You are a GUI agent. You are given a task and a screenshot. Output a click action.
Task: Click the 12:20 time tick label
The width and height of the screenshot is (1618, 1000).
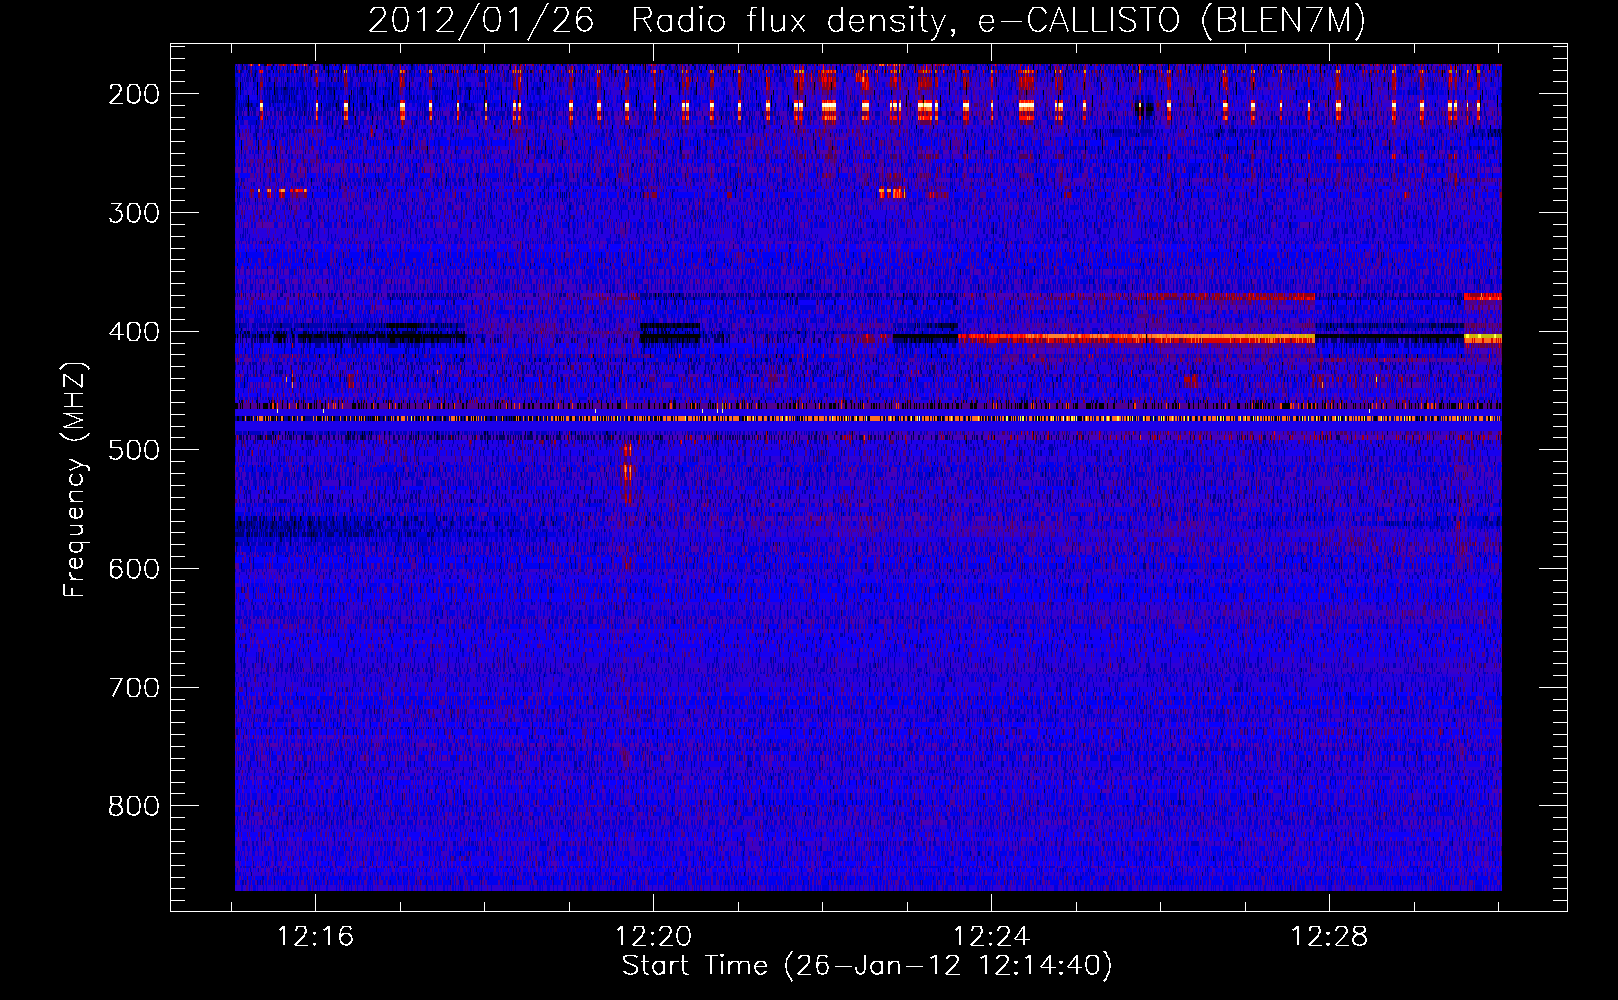pos(653,937)
